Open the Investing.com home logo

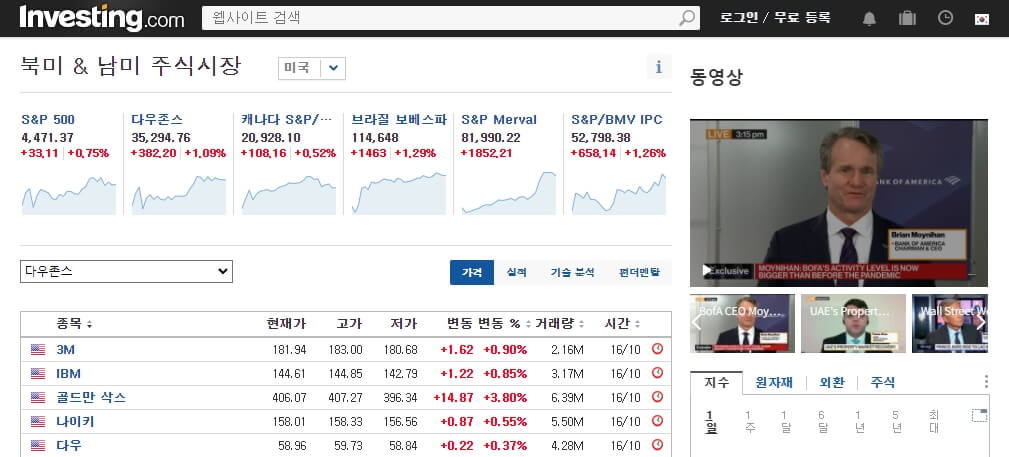(102, 18)
